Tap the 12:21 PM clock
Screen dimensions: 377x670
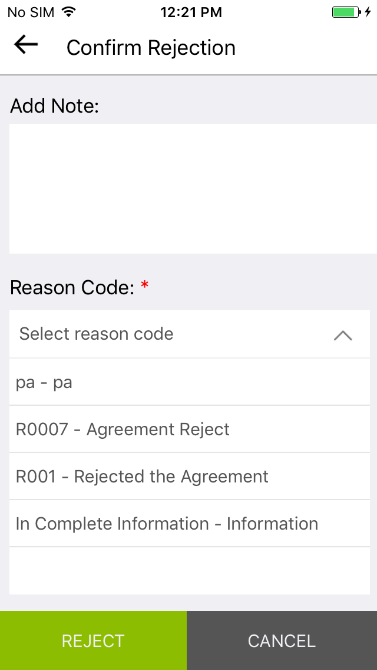pyautogui.click(x=191, y=12)
